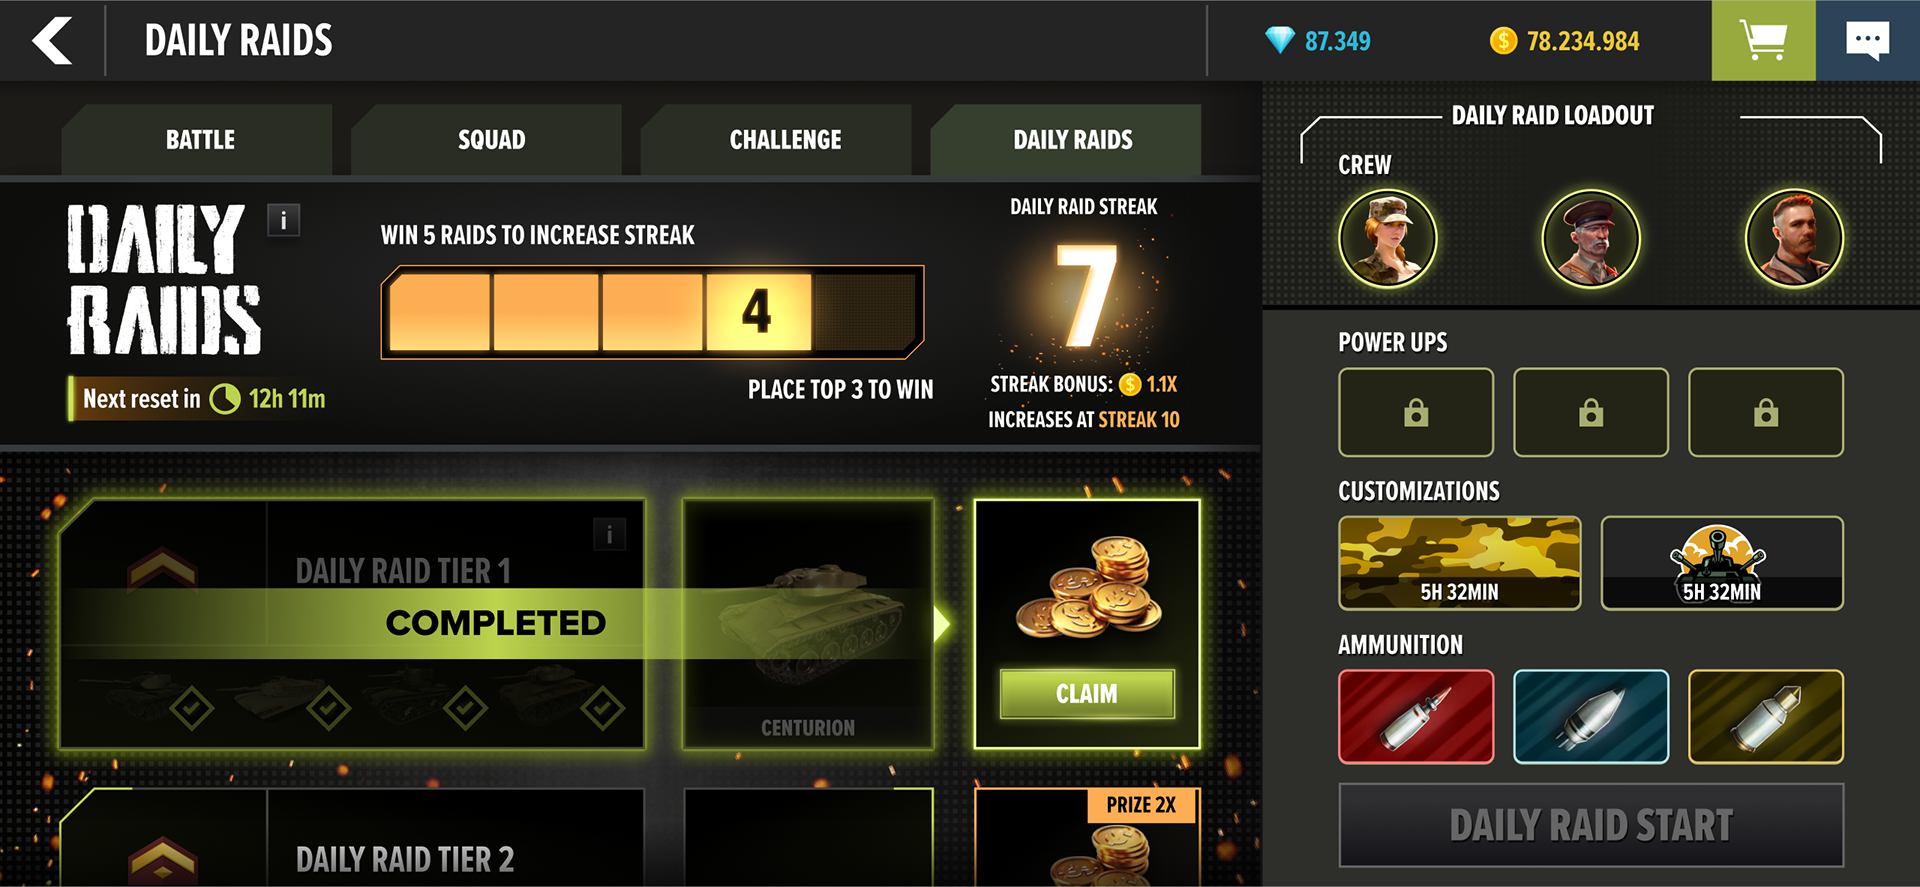Select the tank emblem customization
The width and height of the screenshot is (1920, 887).
click(x=1722, y=563)
